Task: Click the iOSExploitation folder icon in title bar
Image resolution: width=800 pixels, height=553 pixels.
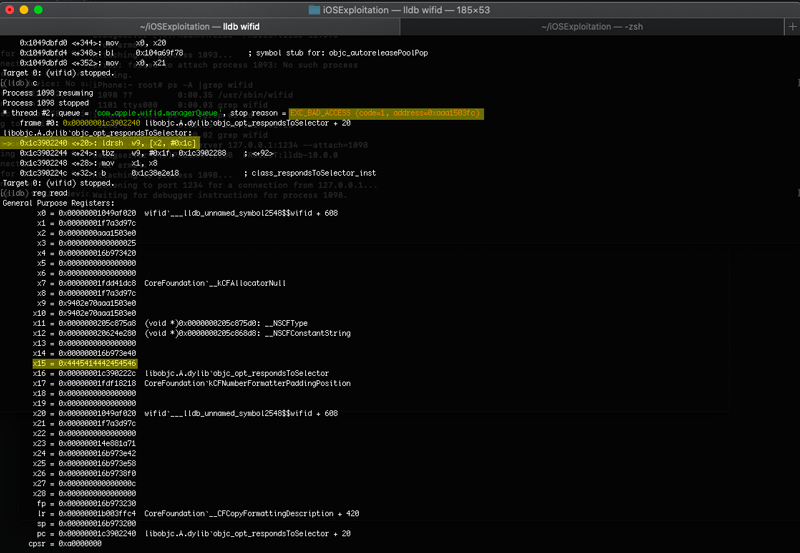Action: pos(314,9)
